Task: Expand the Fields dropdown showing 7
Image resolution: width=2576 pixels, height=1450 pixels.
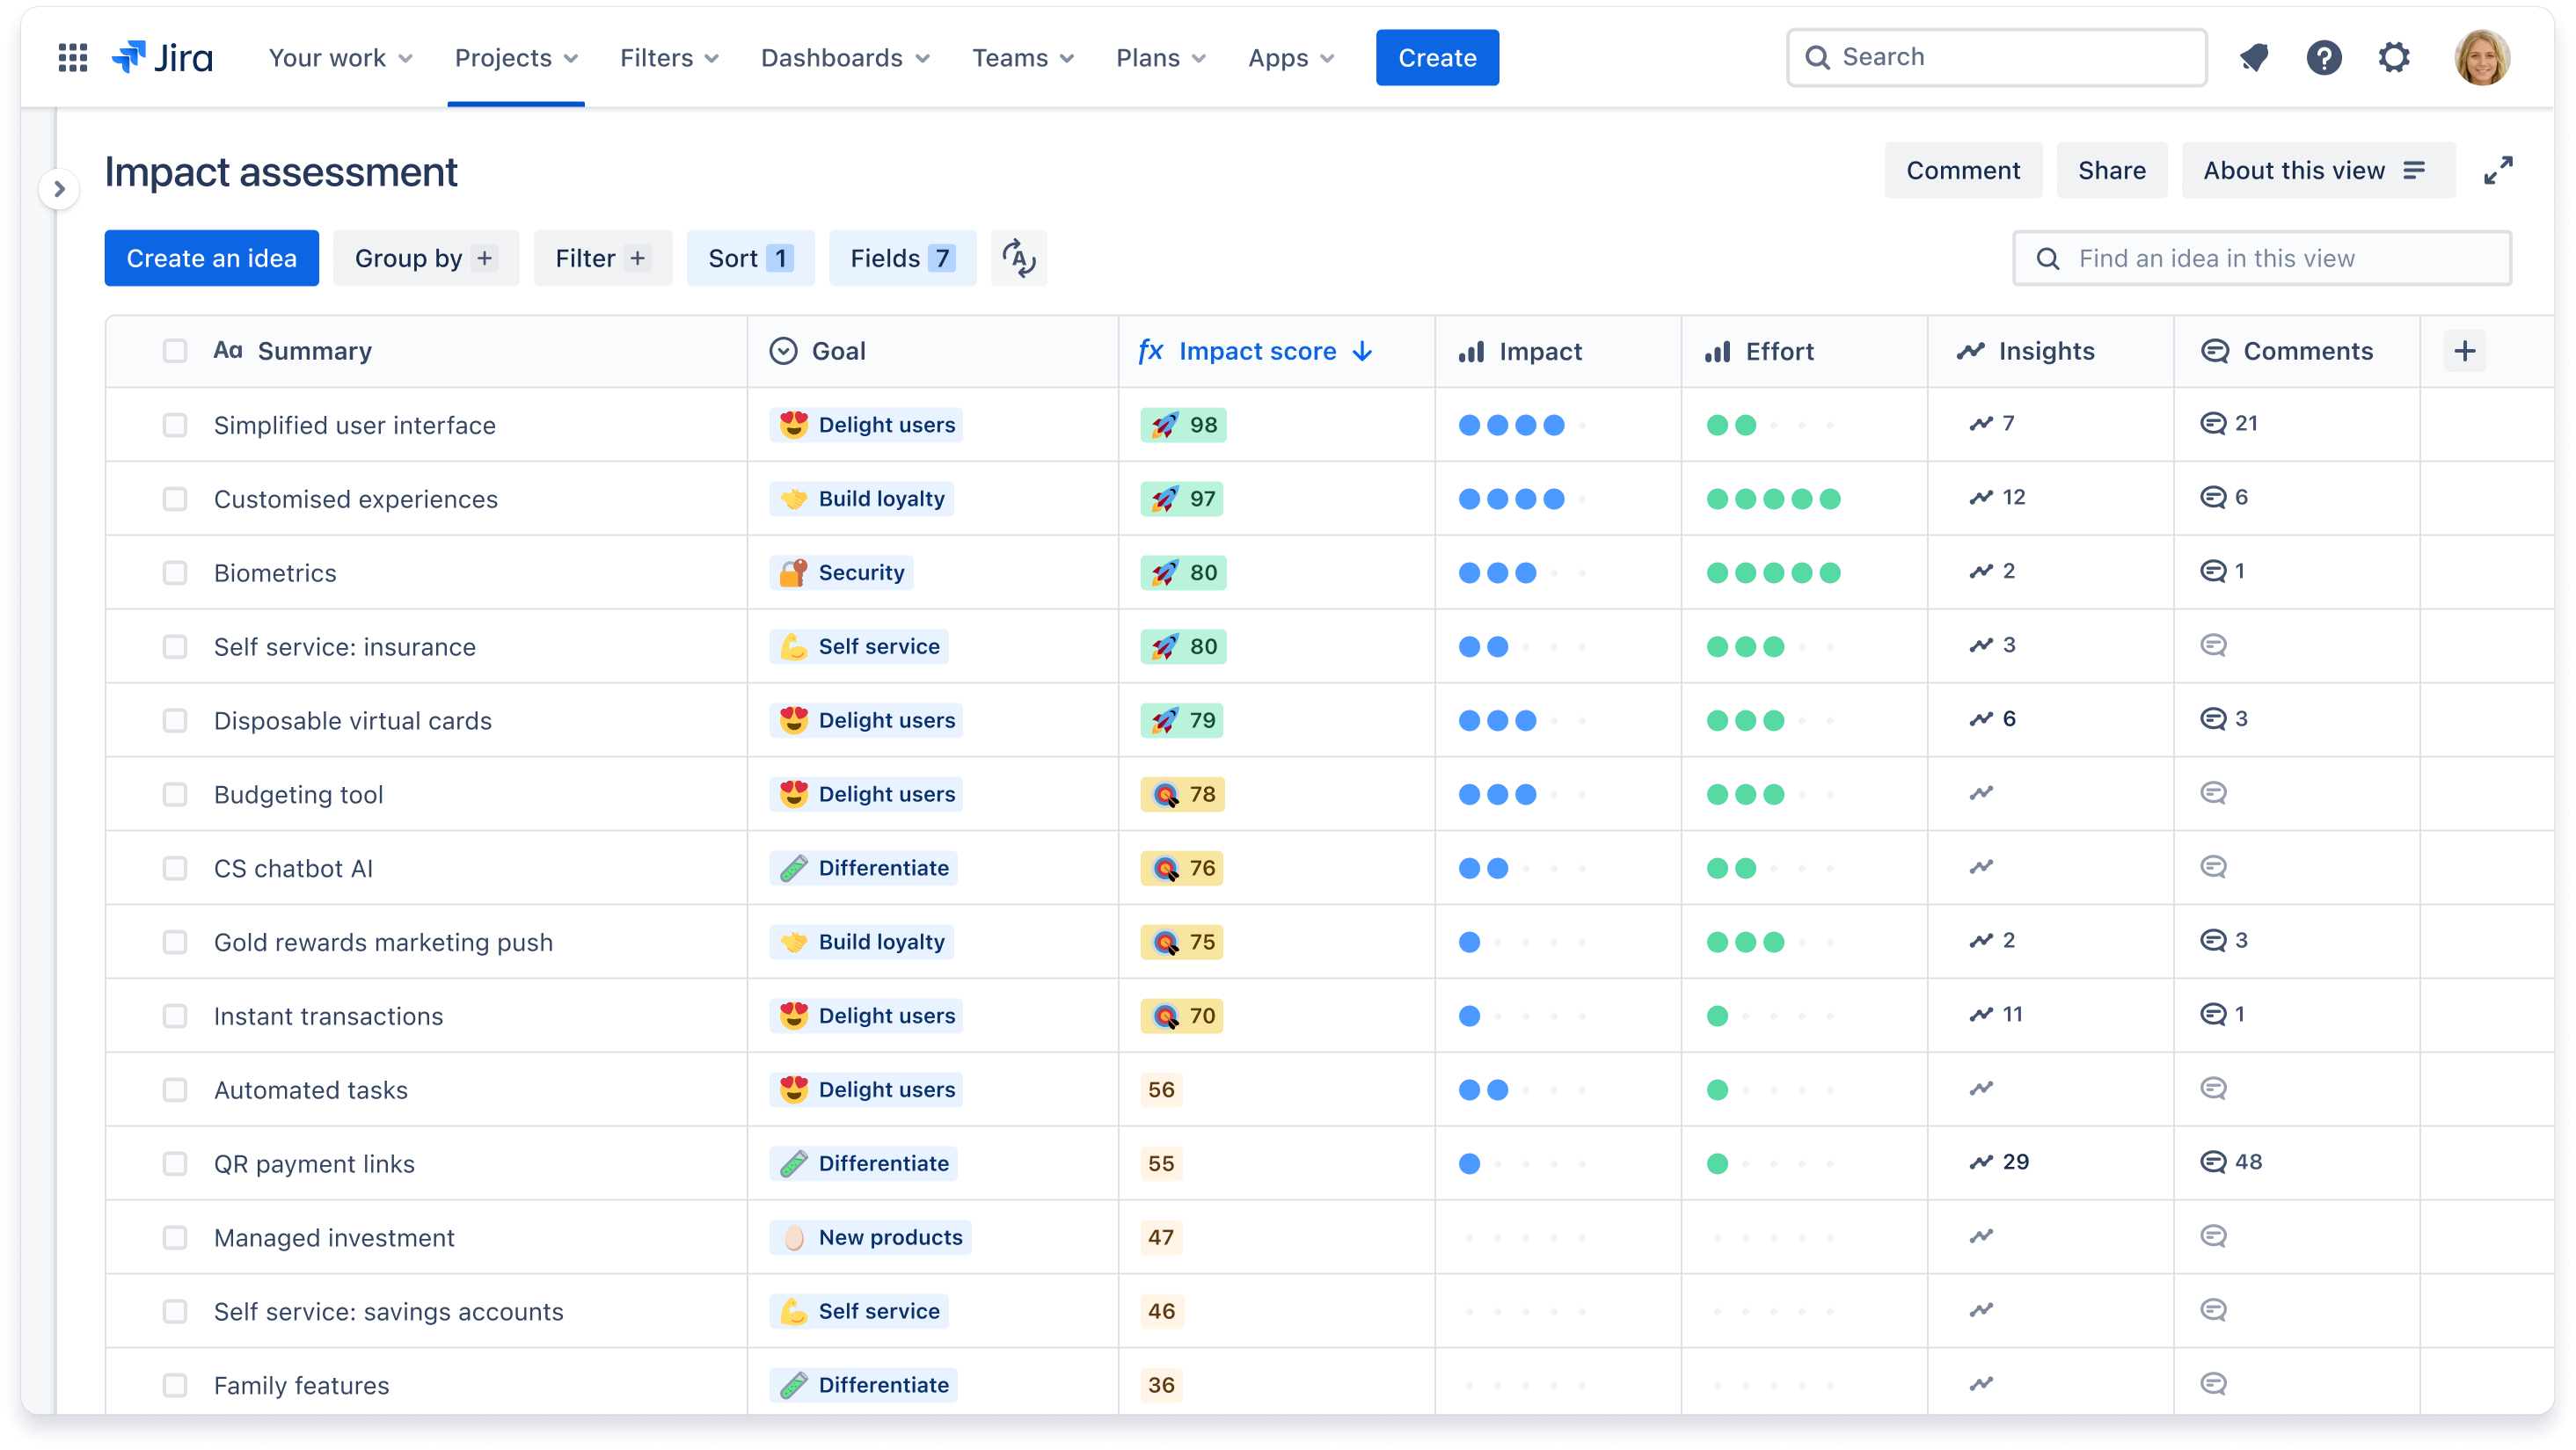Action: 902,259
